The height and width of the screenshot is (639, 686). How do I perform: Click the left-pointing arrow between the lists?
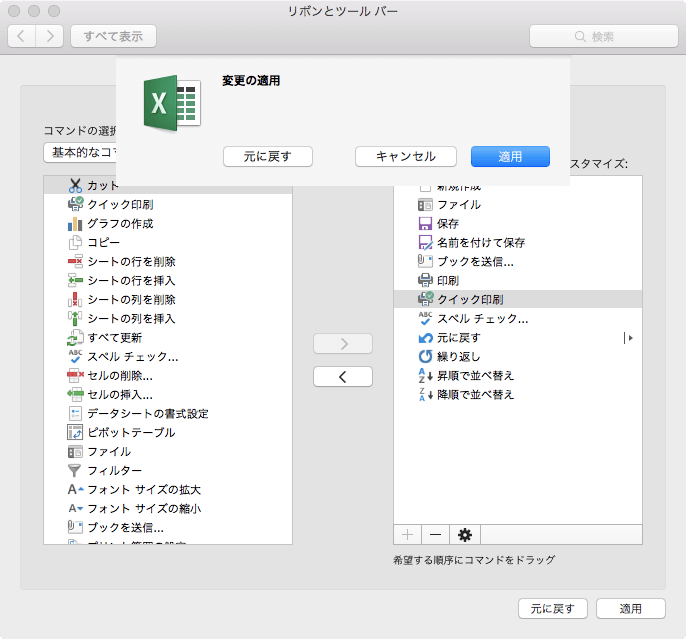pyautogui.click(x=343, y=377)
